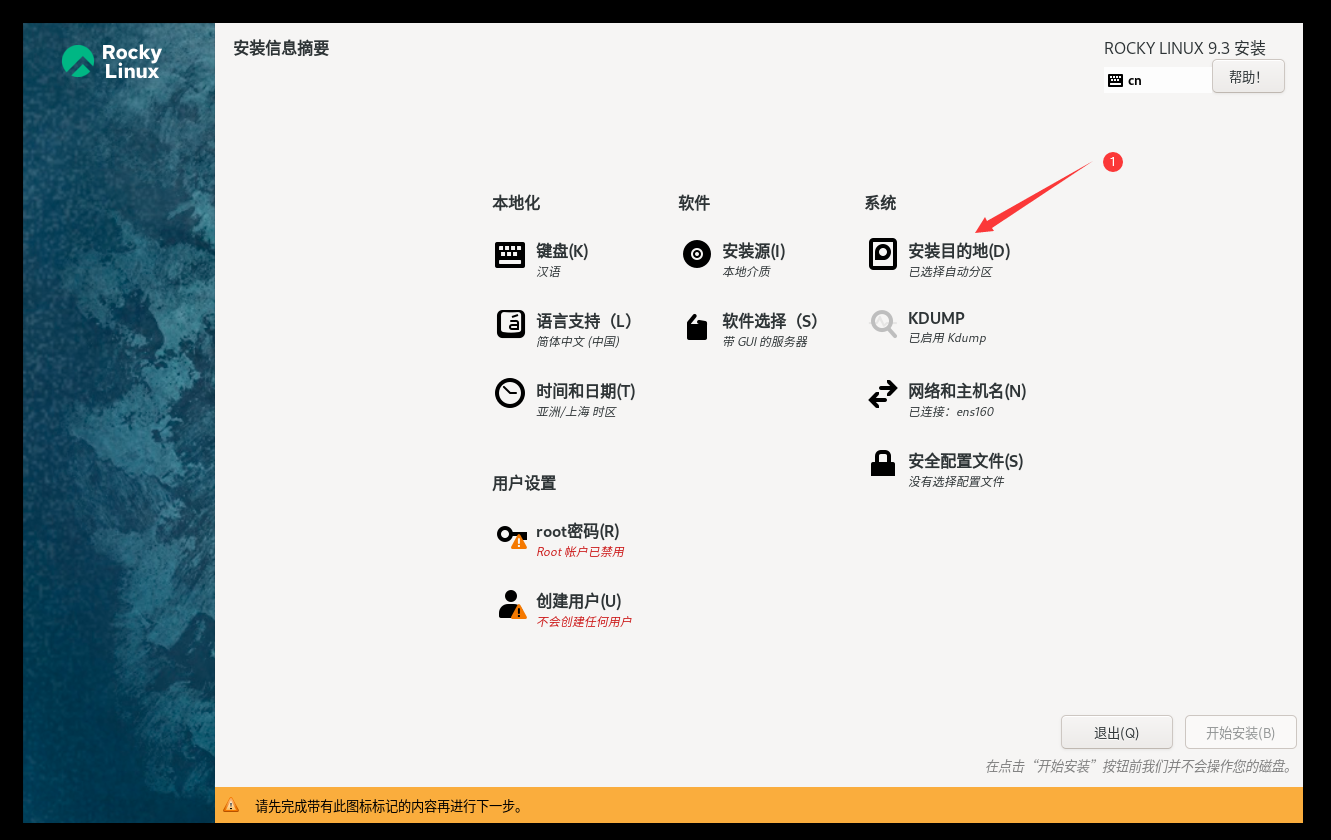Screen dimensions: 1331x840
Task: Open the padlock icon for 安全配置文件
Action: (883, 463)
